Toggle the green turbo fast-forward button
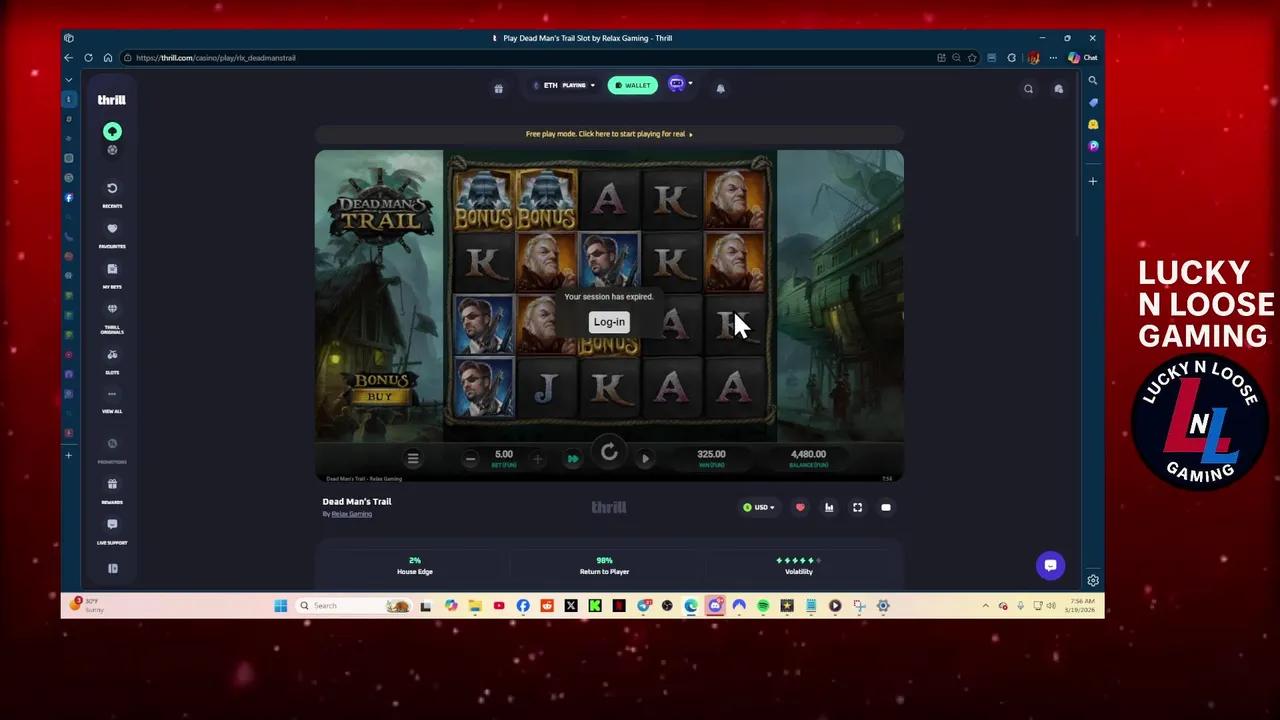The height and width of the screenshot is (720, 1280). tap(573, 459)
